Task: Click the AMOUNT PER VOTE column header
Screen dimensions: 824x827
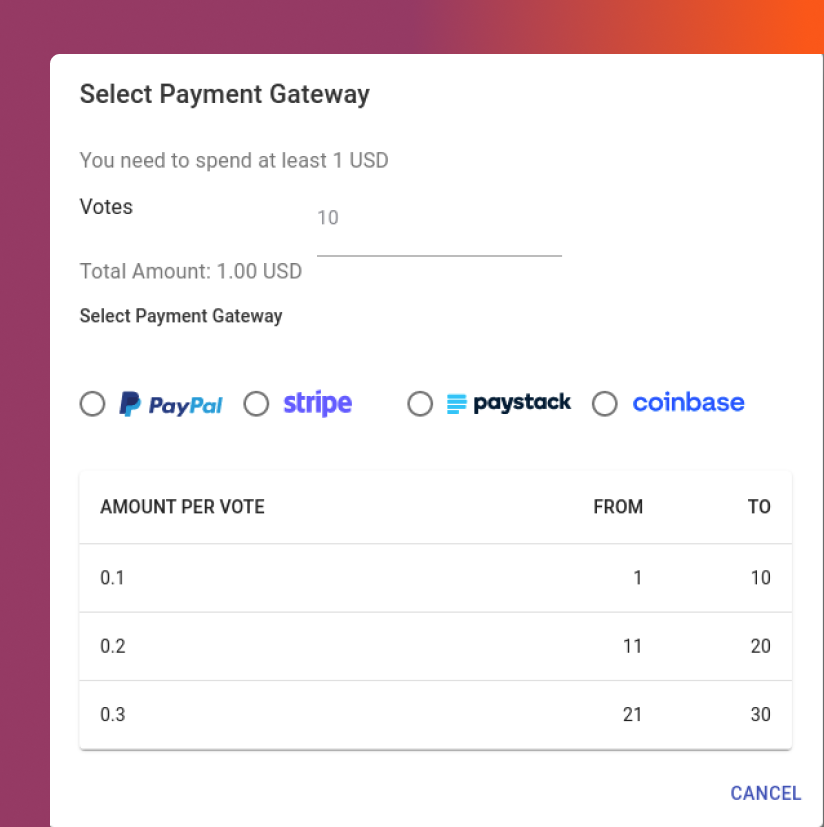Action: click(183, 507)
